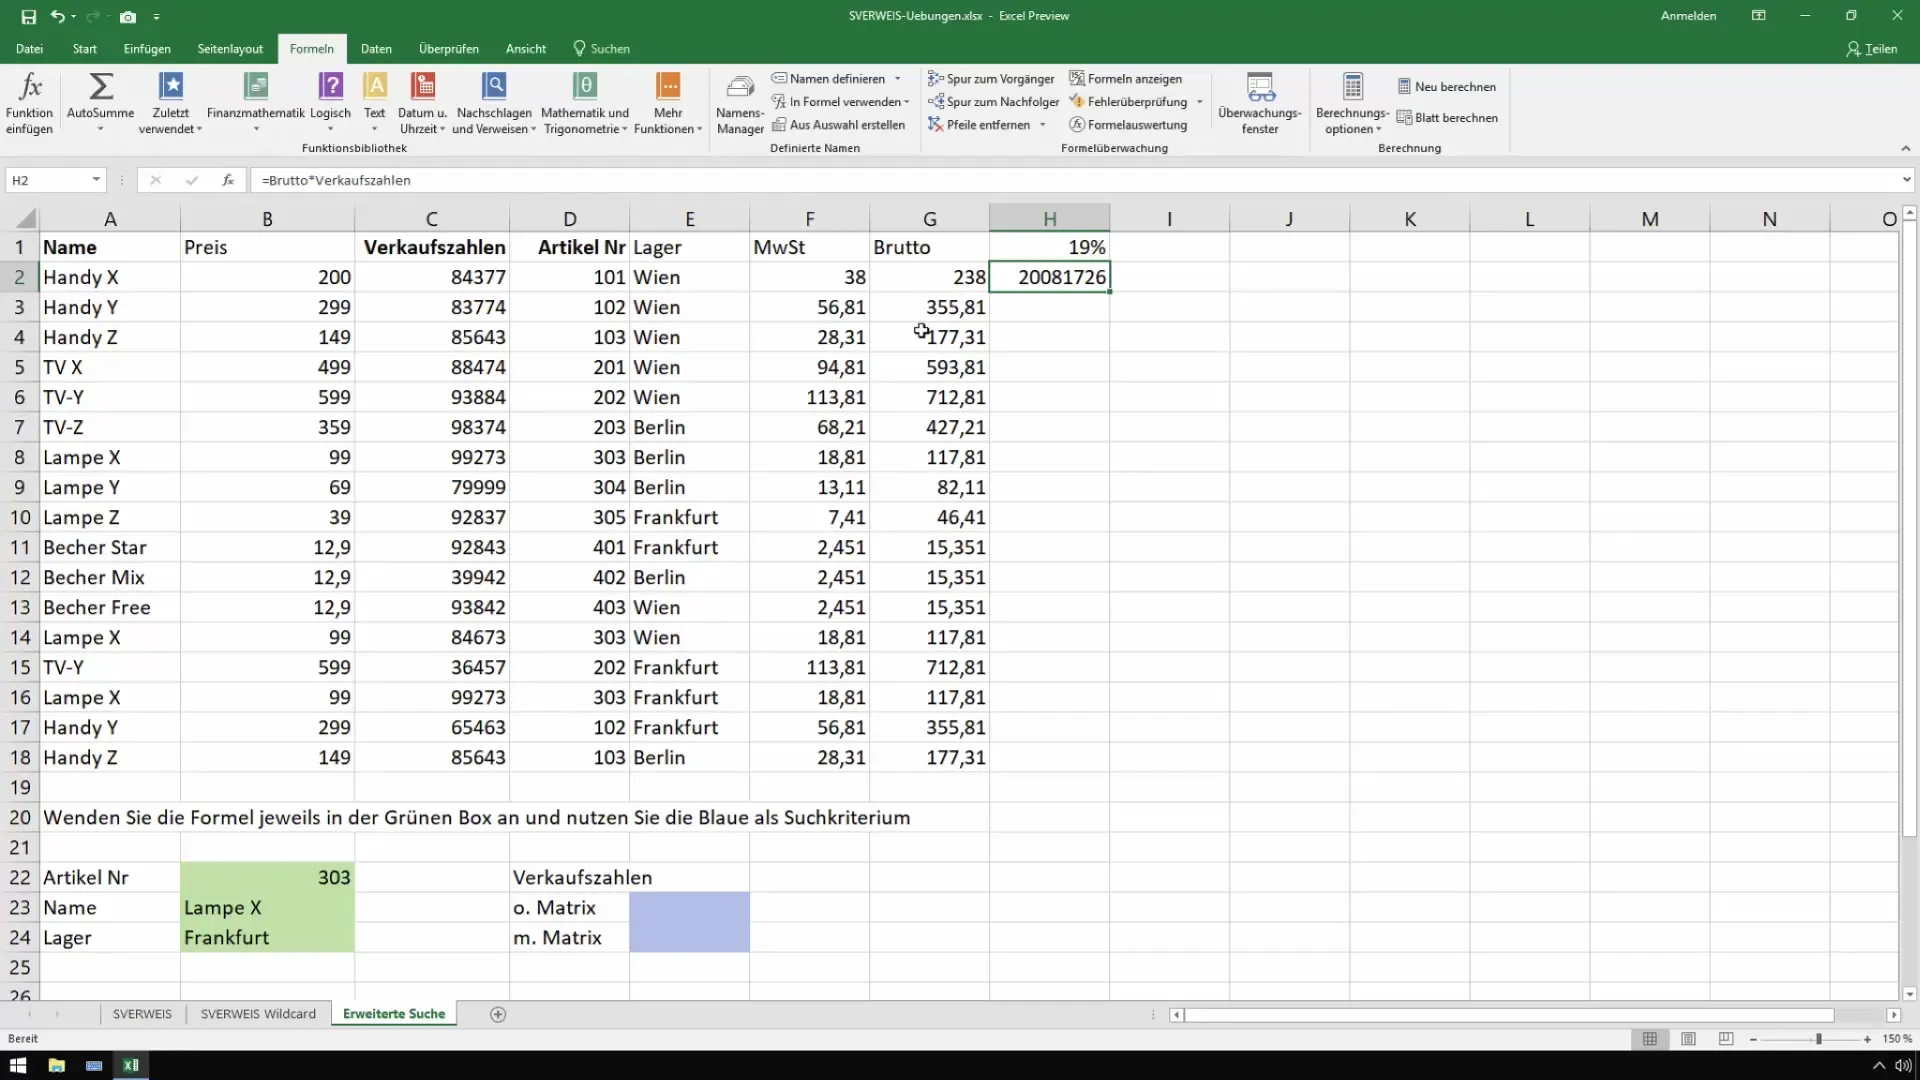Click Spur zum Nachfolger

coord(993,102)
